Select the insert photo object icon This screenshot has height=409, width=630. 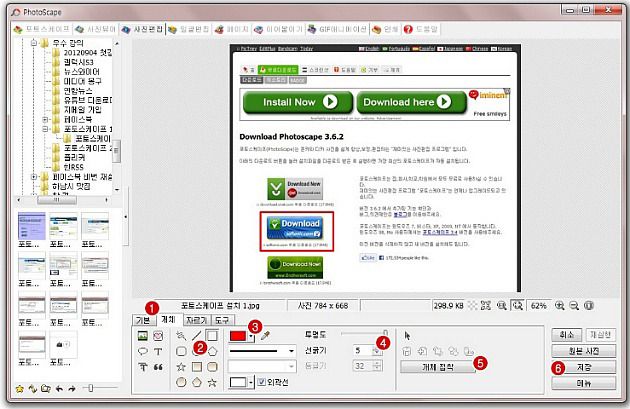(142, 336)
